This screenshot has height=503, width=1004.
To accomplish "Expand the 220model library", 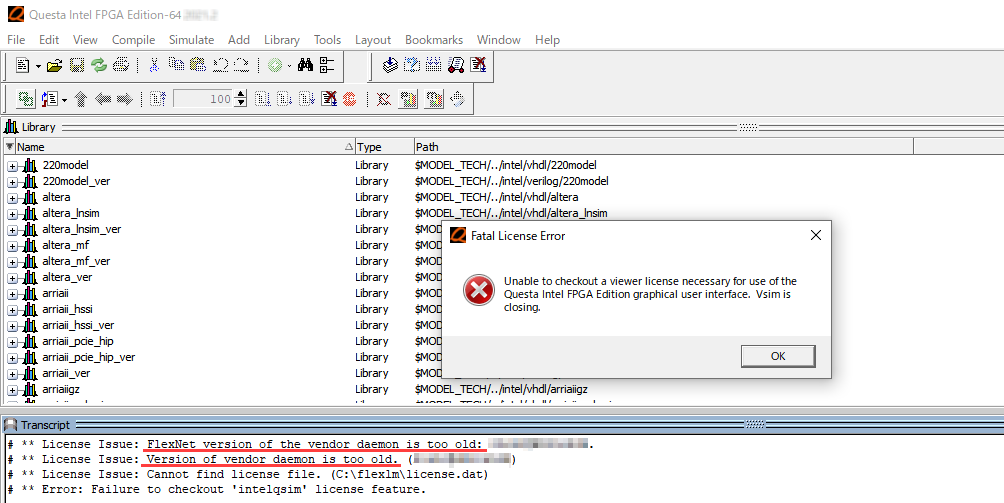I will (12, 166).
